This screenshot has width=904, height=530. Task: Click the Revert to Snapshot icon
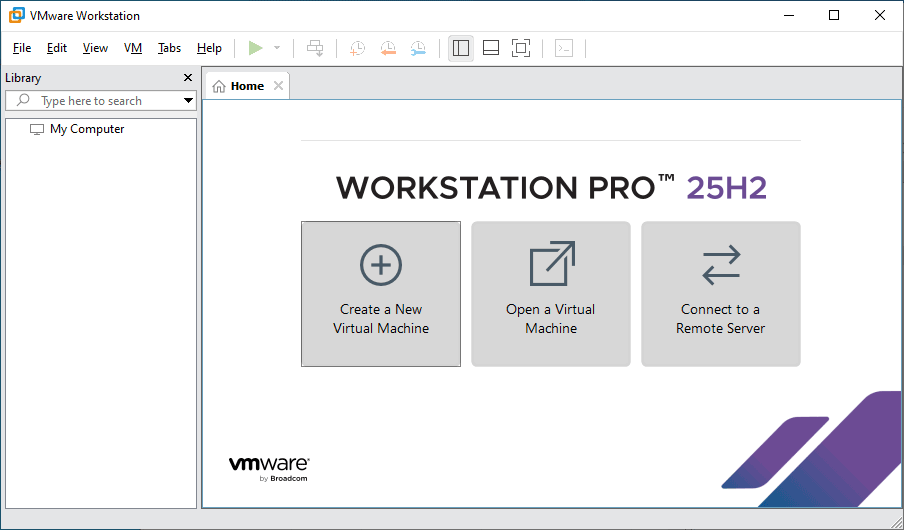388,48
